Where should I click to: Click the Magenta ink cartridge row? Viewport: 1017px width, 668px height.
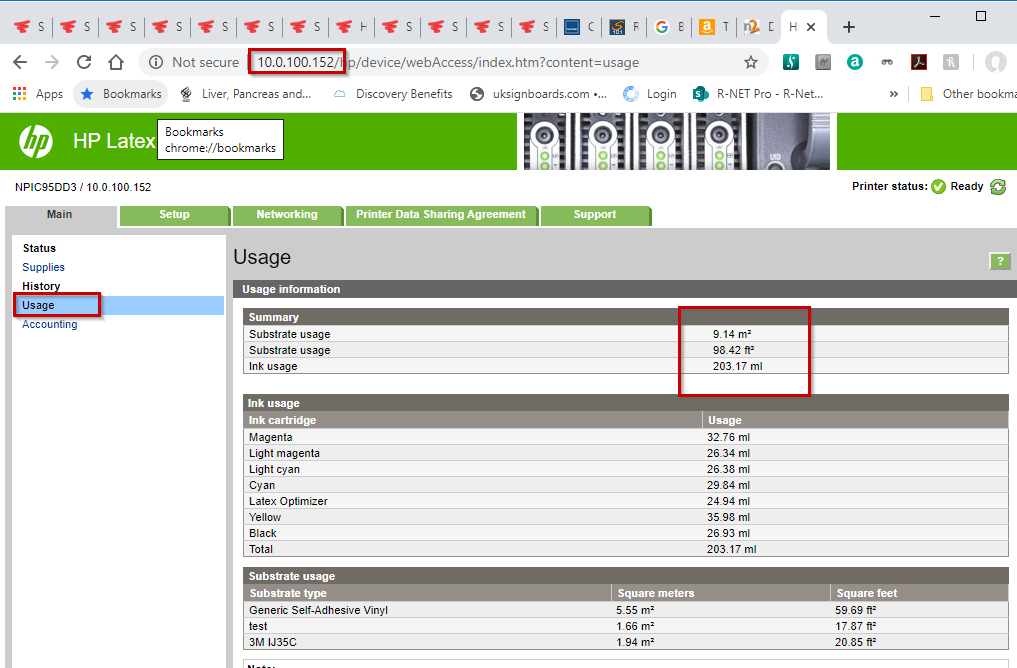point(626,438)
